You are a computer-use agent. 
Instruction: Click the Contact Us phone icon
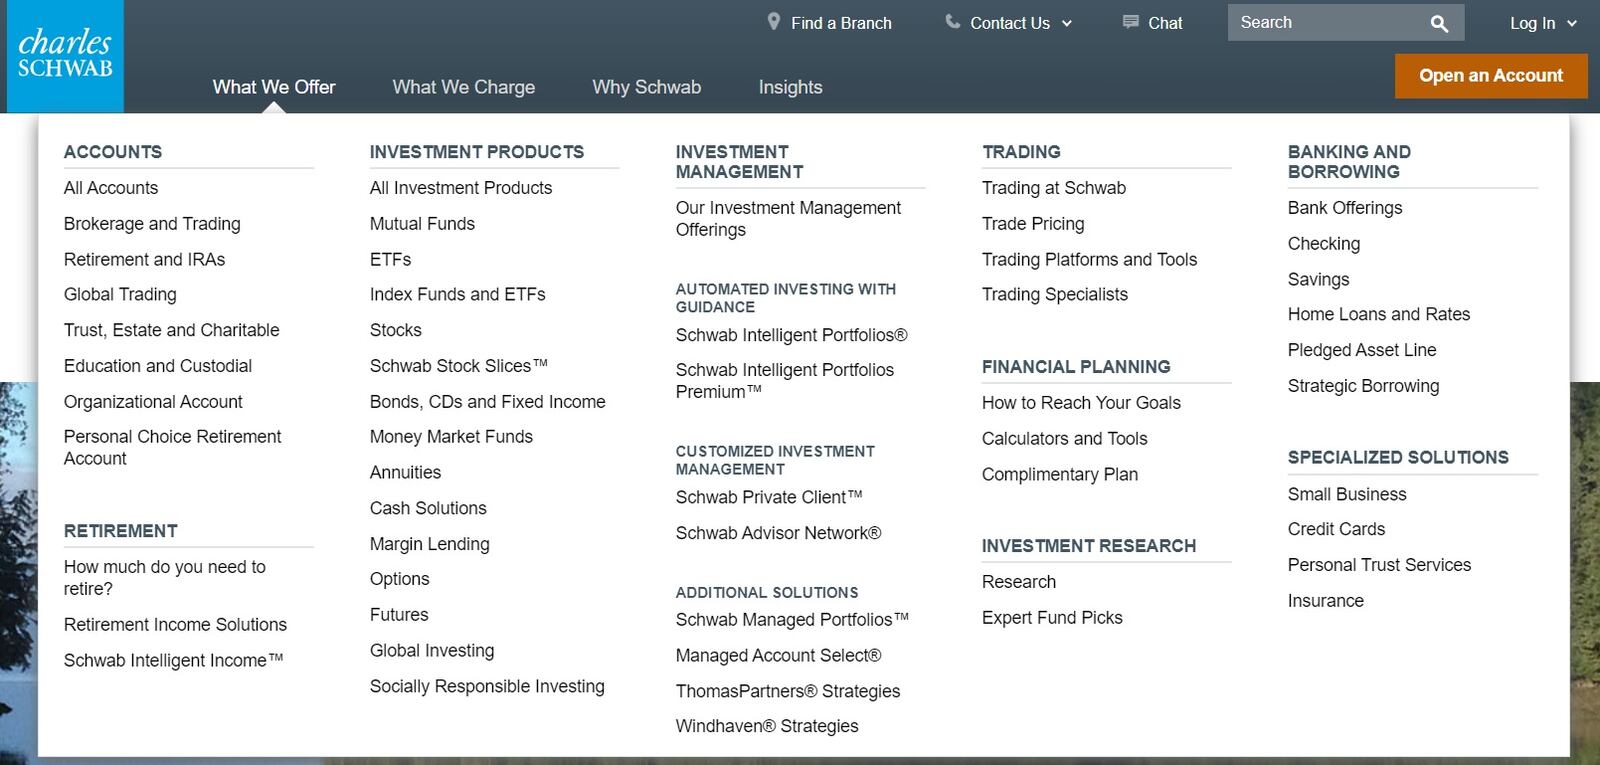click(x=953, y=21)
